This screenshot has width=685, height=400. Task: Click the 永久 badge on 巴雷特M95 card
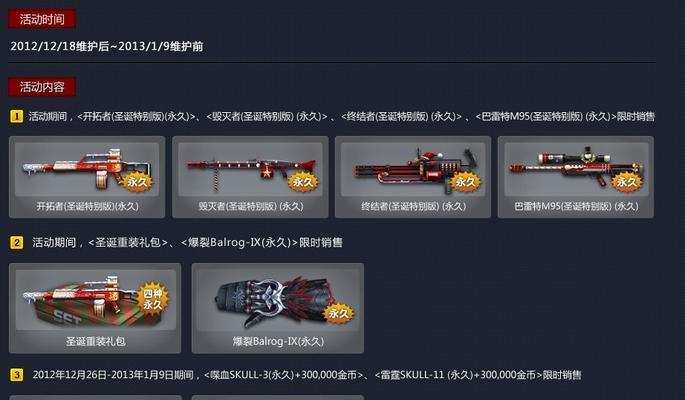(627, 182)
